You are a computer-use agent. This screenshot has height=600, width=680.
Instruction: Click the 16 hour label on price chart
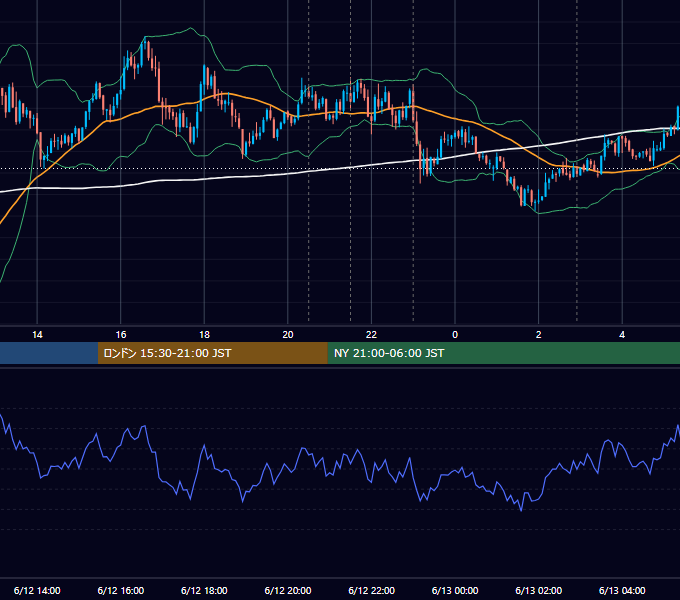tap(121, 335)
